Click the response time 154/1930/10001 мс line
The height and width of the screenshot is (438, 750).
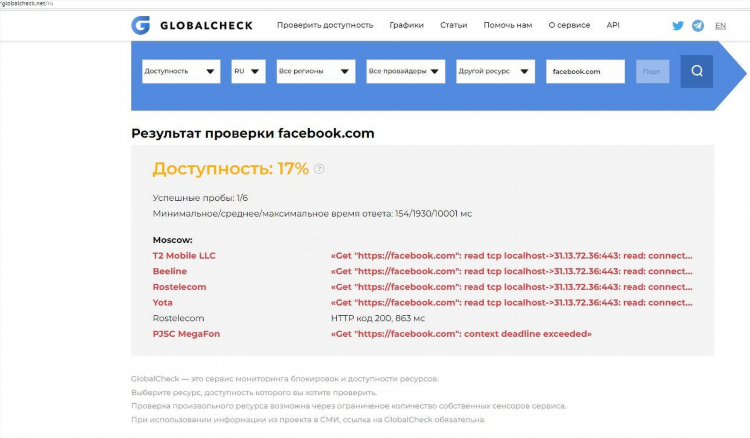[x=312, y=214]
